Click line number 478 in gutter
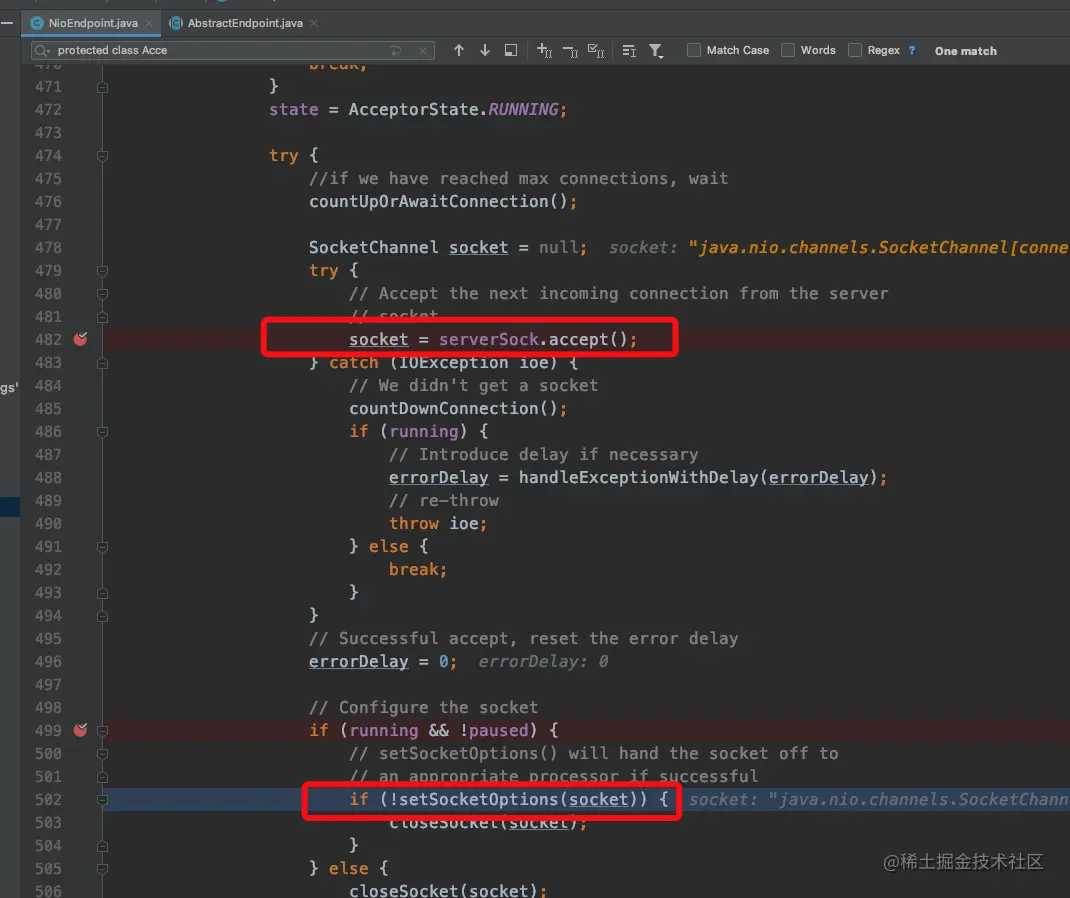The image size is (1070, 898). (48, 247)
